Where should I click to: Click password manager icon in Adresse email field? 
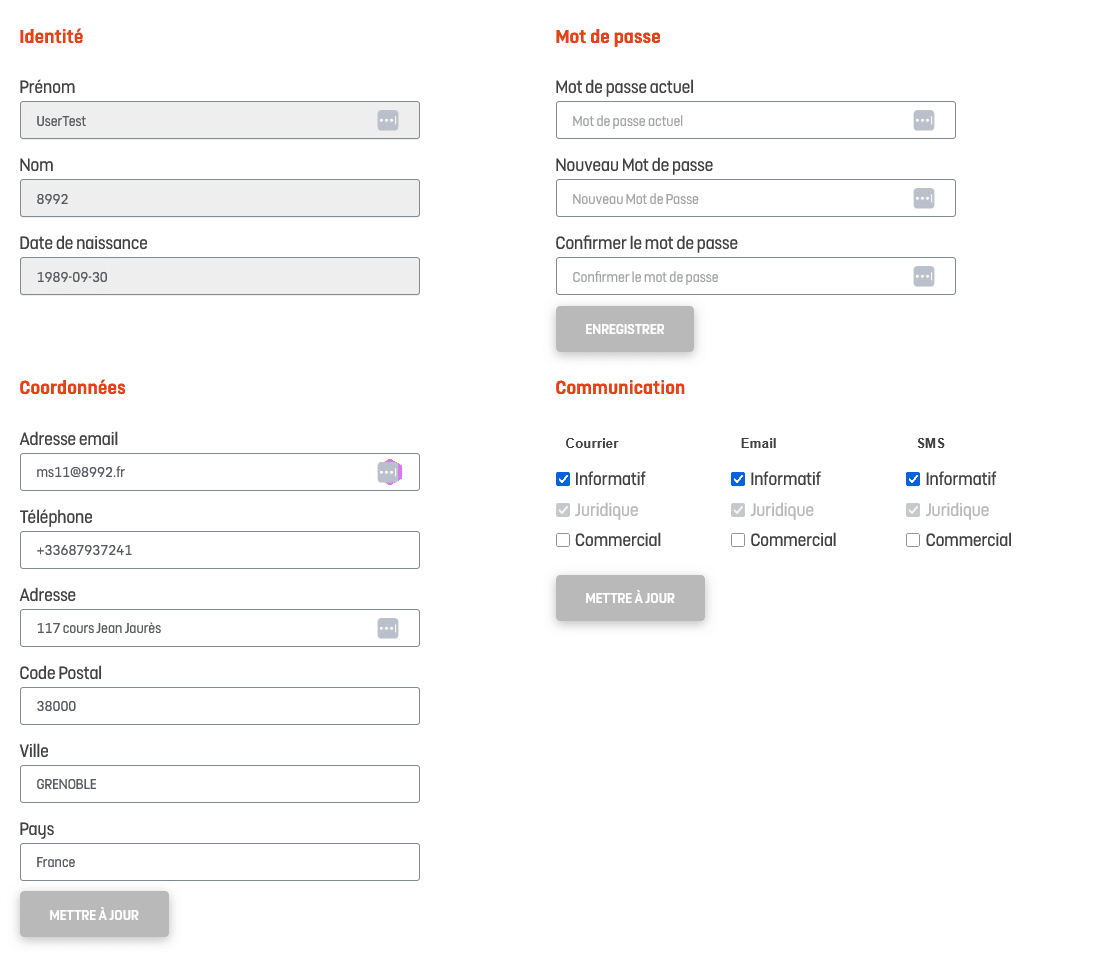point(388,472)
